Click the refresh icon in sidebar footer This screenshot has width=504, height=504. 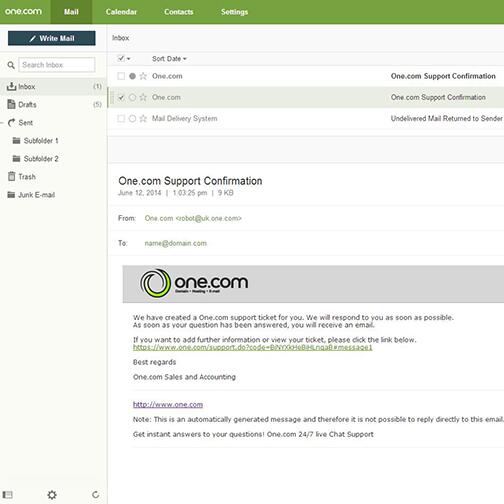[96, 495]
